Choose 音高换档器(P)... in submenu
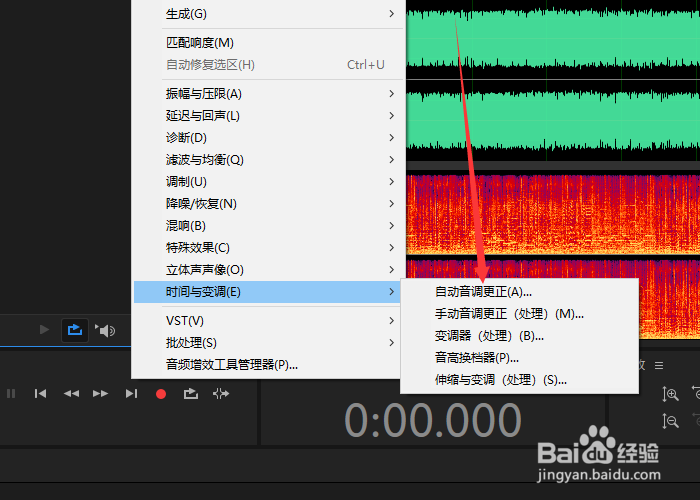Image resolution: width=700 pixels, height=500 pixels. point(520,358)
